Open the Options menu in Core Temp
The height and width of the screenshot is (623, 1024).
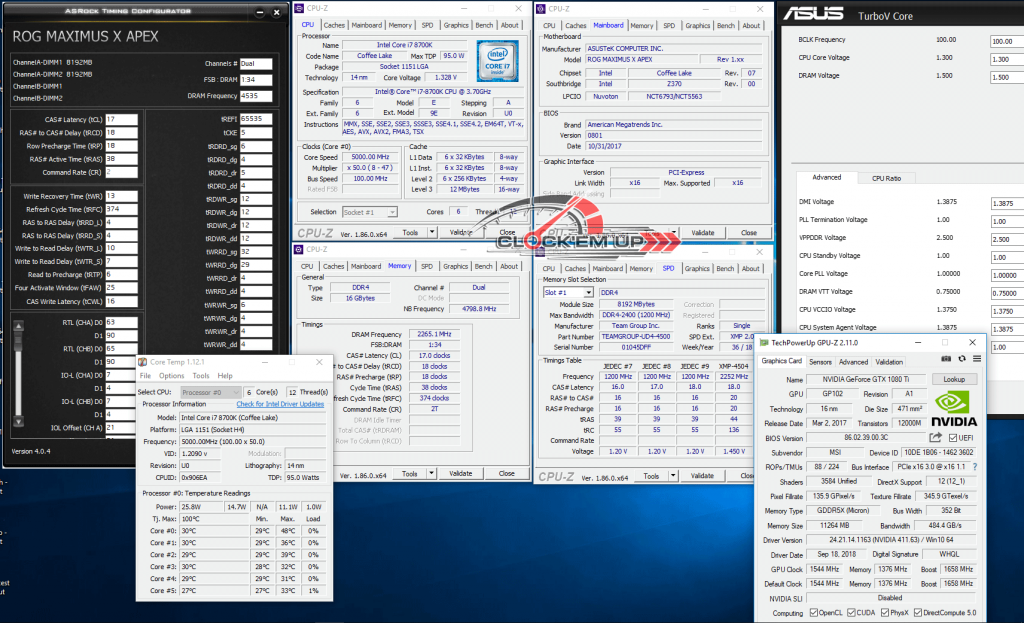click(x=171, y=376)
